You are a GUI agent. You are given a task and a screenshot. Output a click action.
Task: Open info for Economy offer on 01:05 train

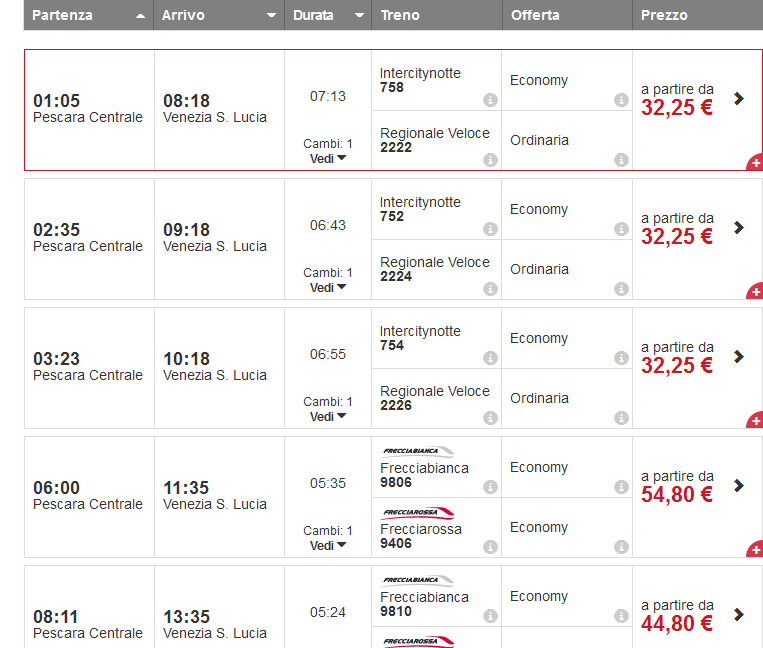pos(621,100)
